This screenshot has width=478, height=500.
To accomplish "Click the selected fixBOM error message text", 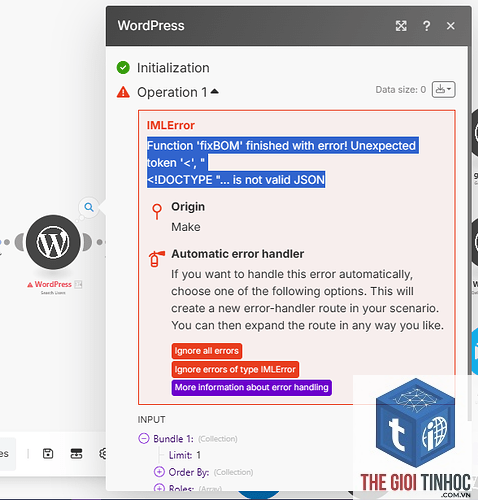I will [x=283, y=162].
